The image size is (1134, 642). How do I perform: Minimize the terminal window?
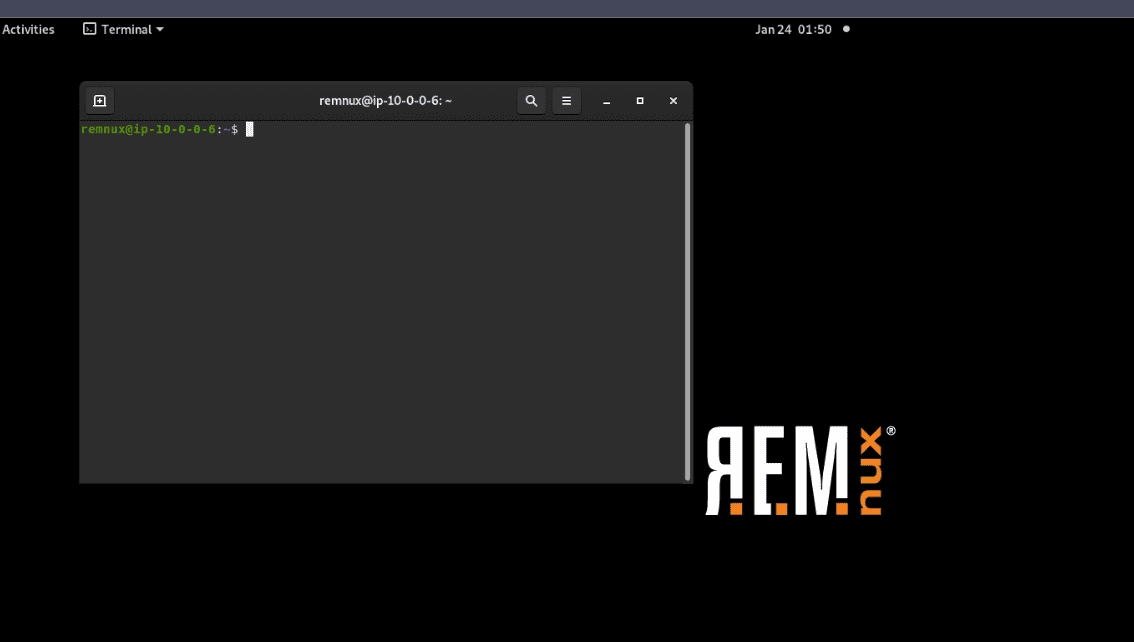point(606,101)
